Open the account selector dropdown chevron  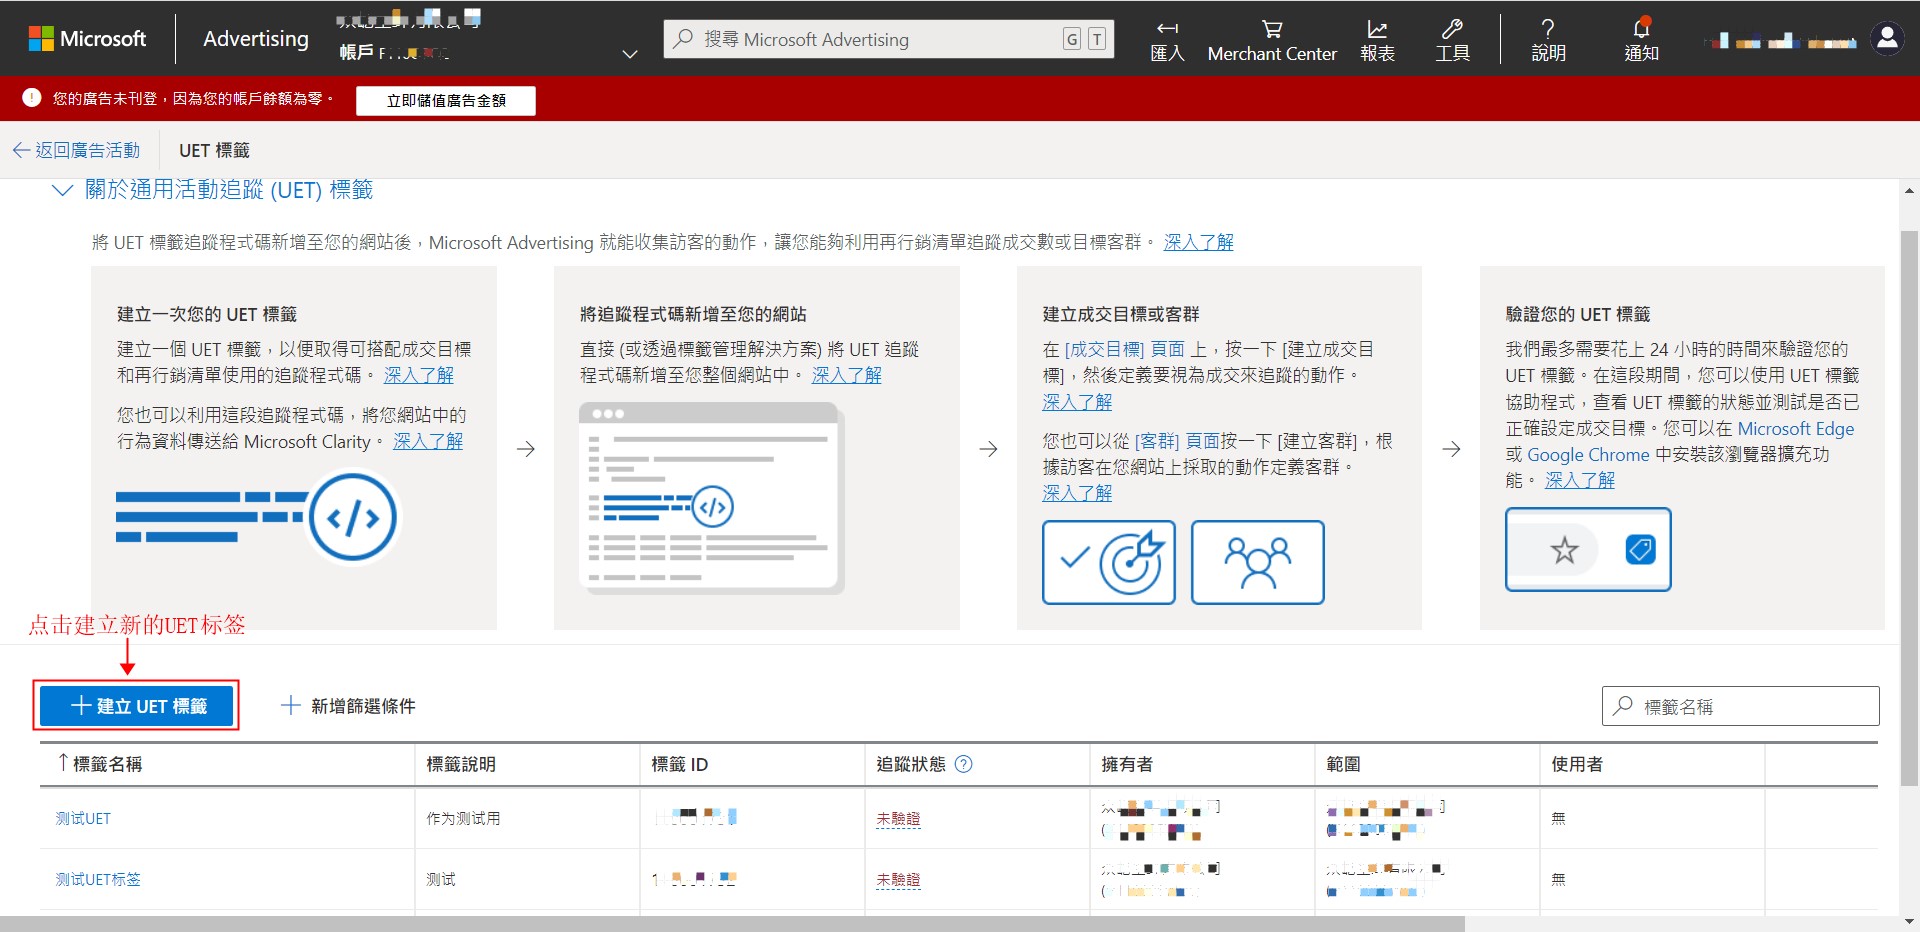(630, 54)
